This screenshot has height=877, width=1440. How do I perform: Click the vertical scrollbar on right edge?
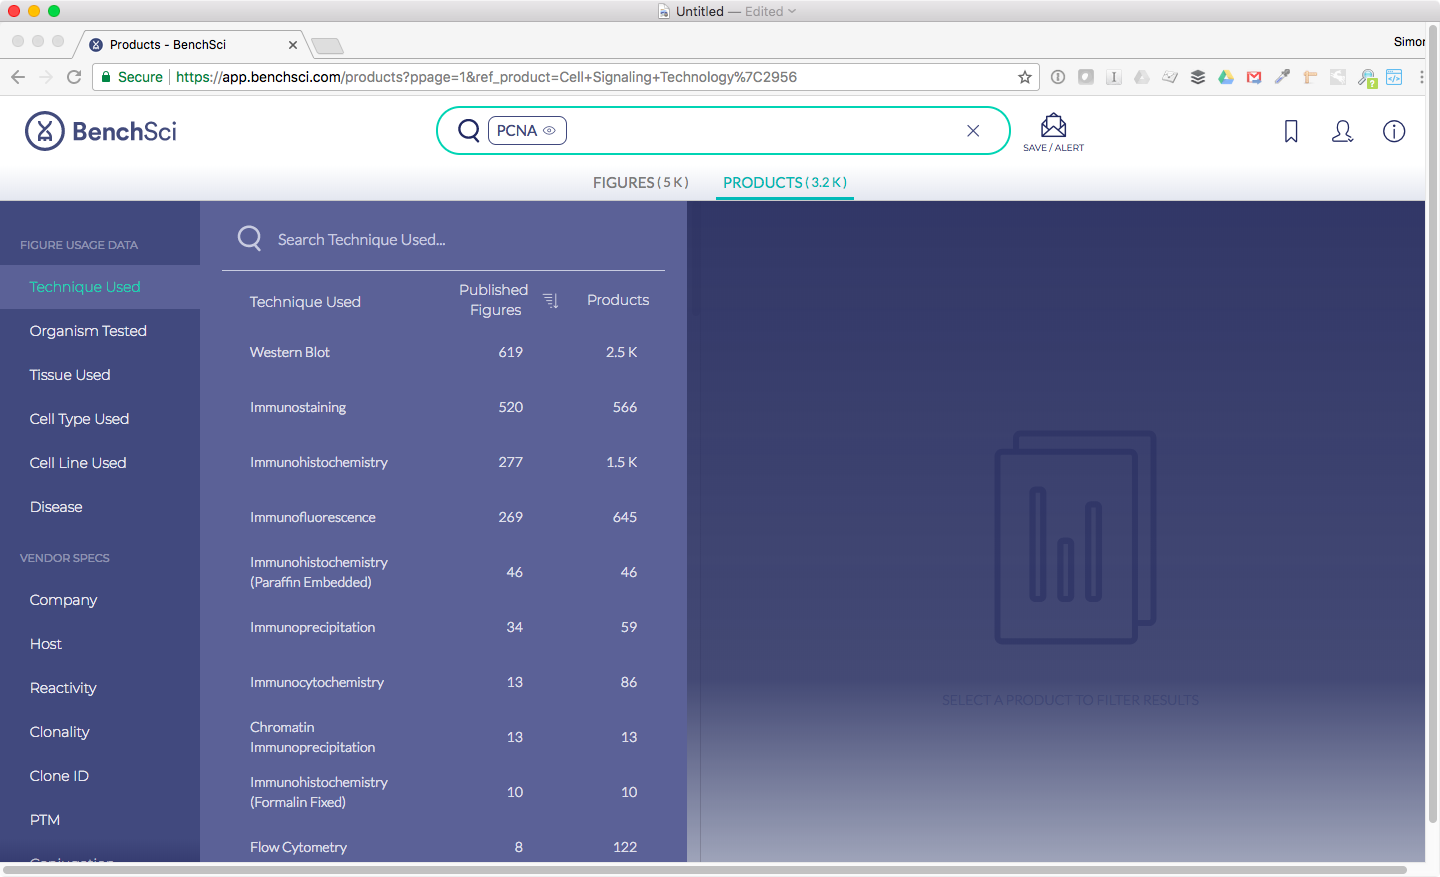click(1433, 424)
